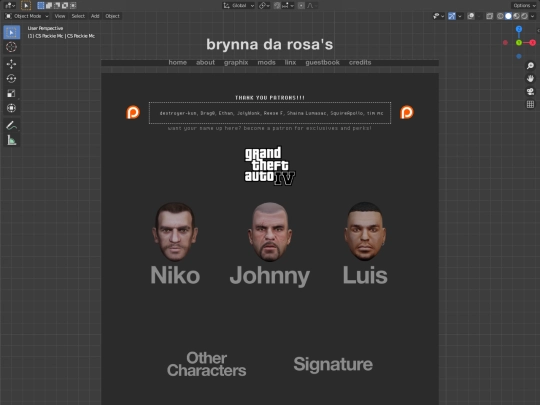This screenshot has height=405, width=540.
Task: Open the Options dropdown
Action: 524,6
